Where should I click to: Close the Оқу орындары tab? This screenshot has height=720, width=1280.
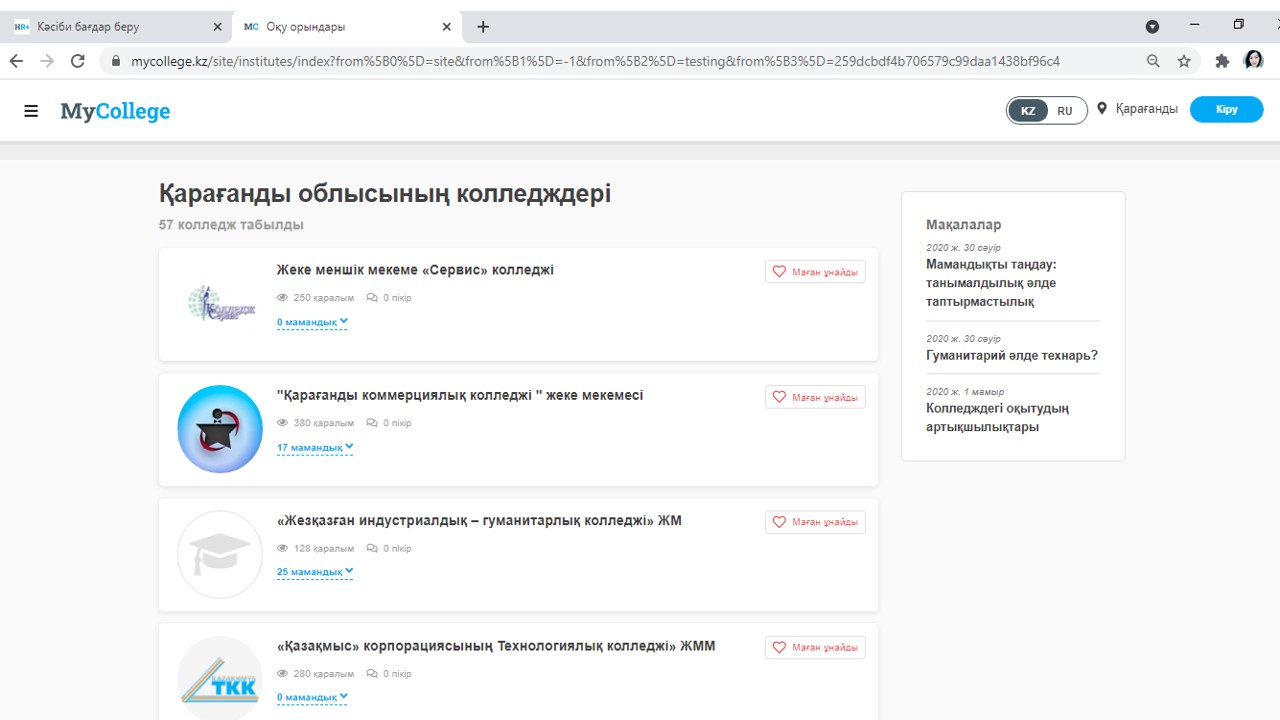click(x=447, y=27)
